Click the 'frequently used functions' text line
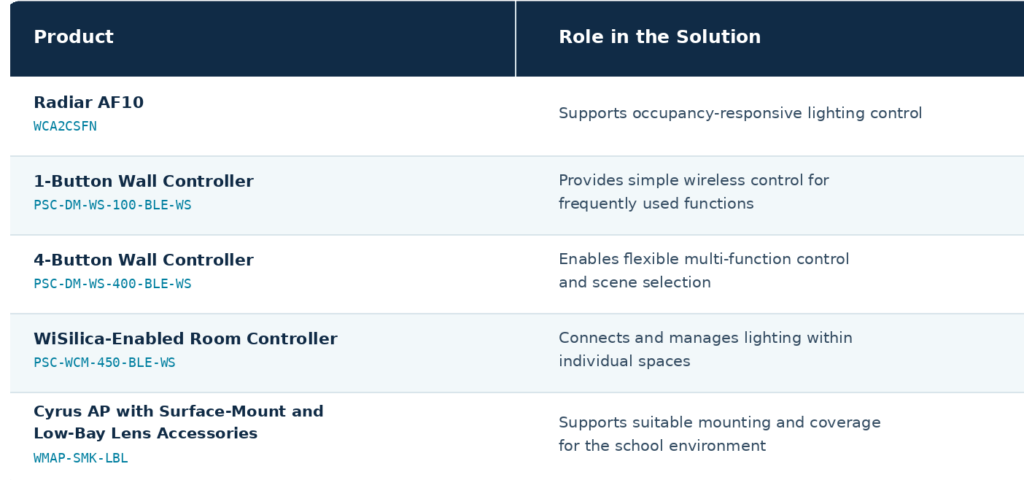 (656, 204)
